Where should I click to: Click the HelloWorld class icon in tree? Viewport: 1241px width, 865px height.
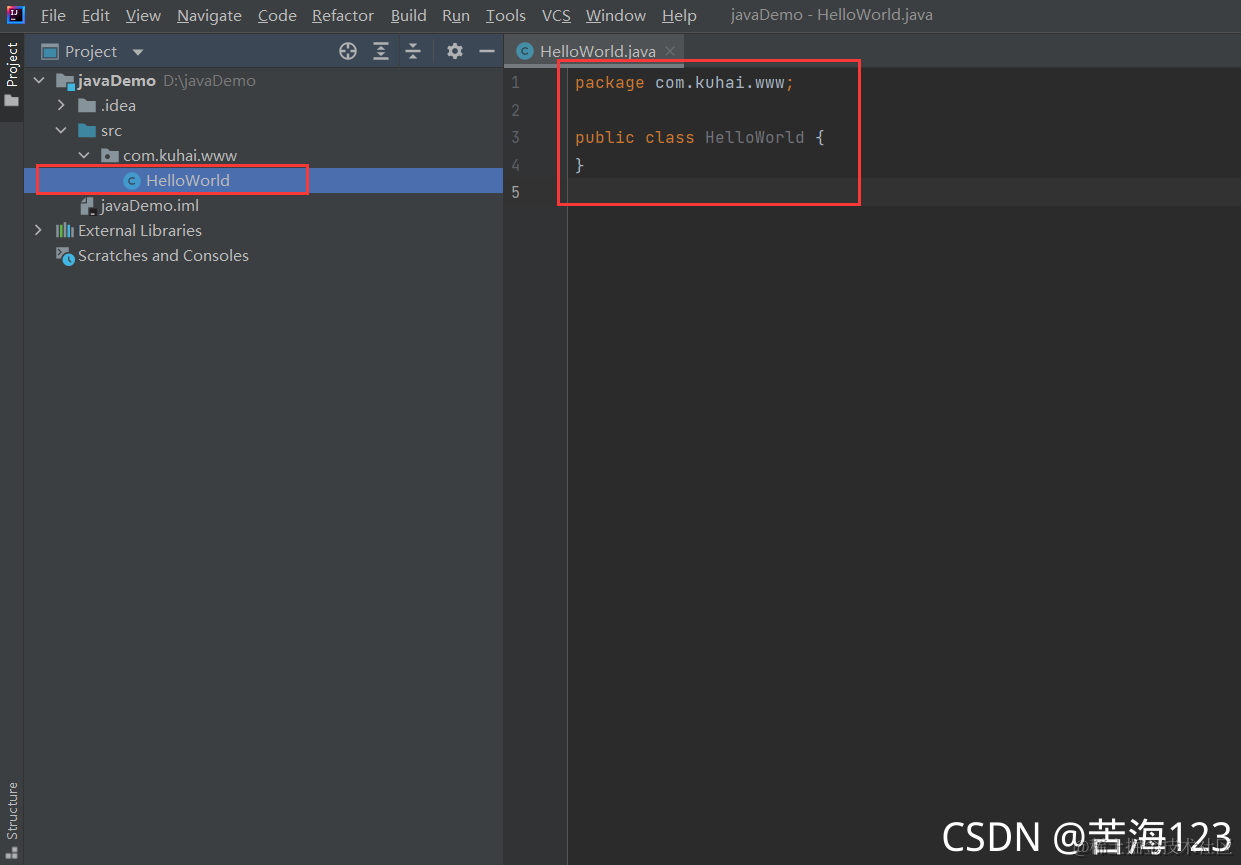[131, 181]
